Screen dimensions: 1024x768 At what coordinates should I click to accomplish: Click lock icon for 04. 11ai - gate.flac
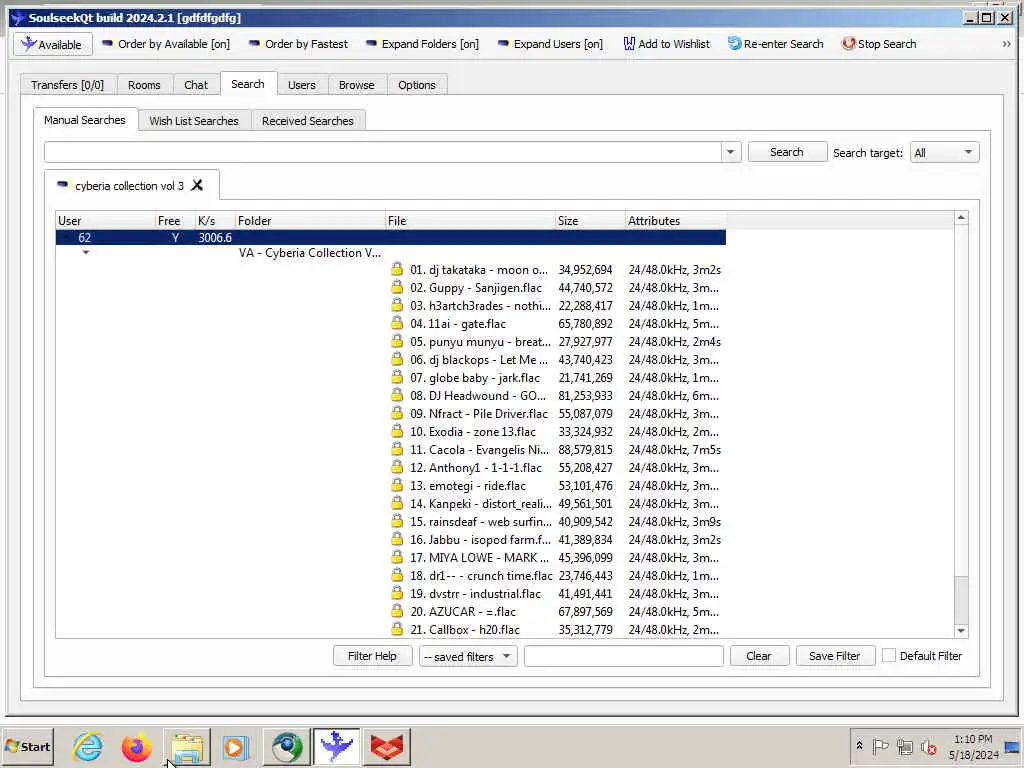pyautogui.click(x=397, y=323)
